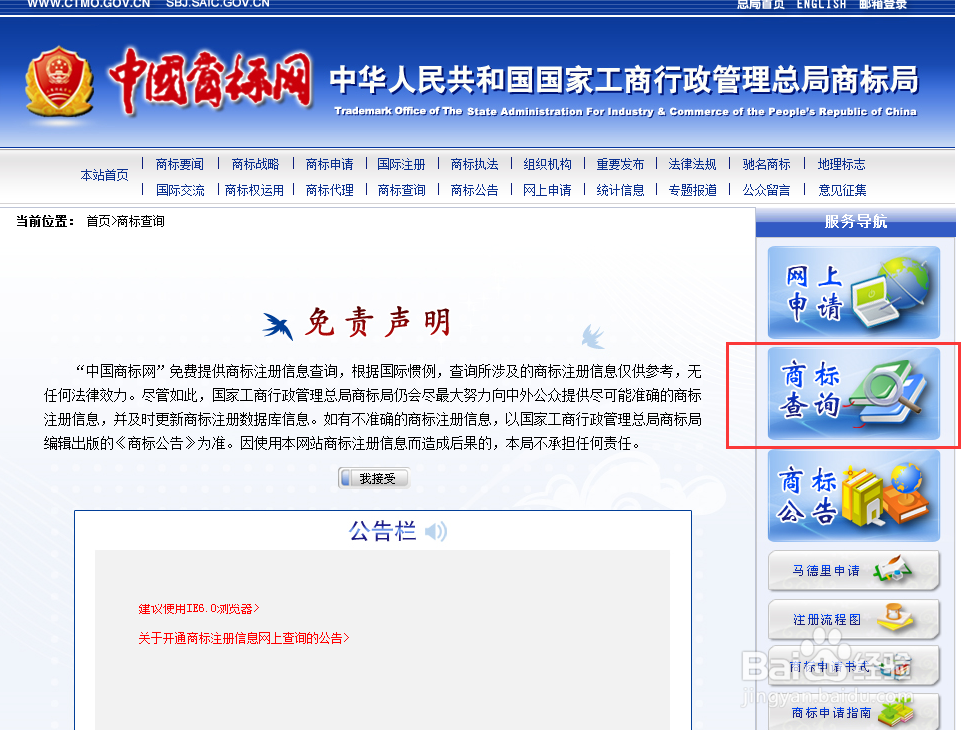This screenshot has width=966, height=730.
Task: Open the 商标查询 menu item in navigation bar
Action: [x=402, y=190]
